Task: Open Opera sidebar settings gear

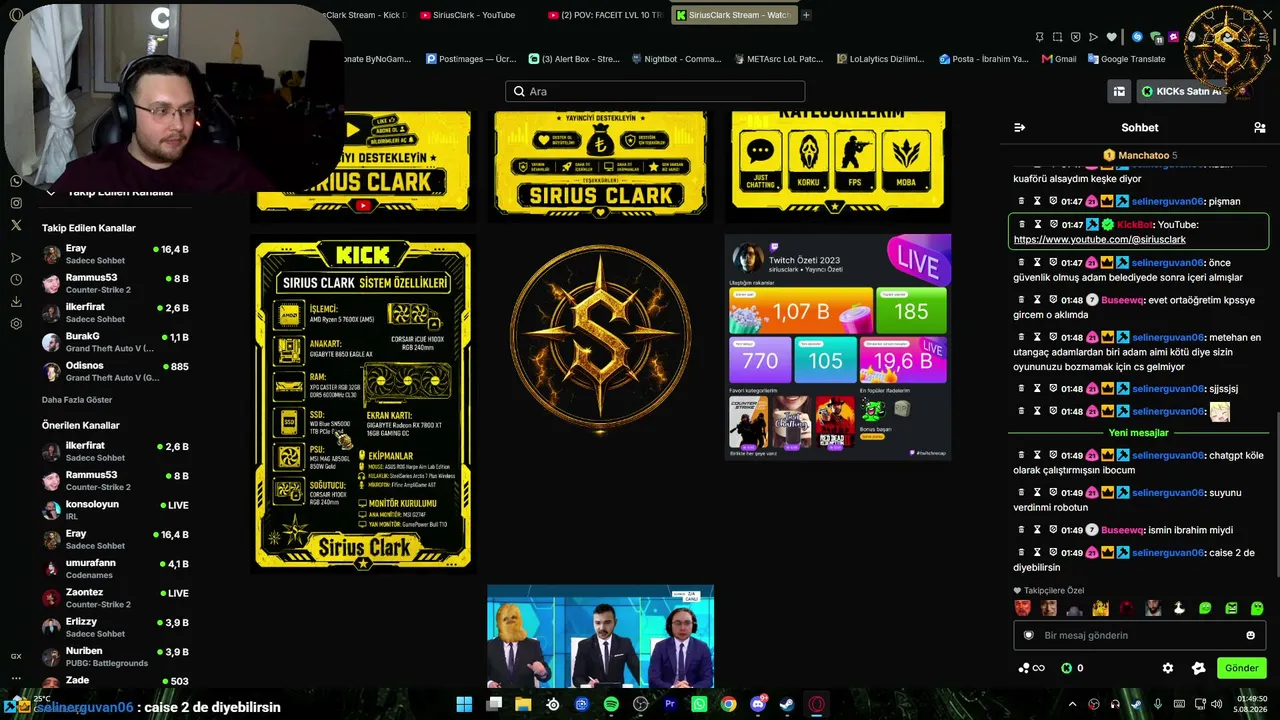Action: click(16, 324)
